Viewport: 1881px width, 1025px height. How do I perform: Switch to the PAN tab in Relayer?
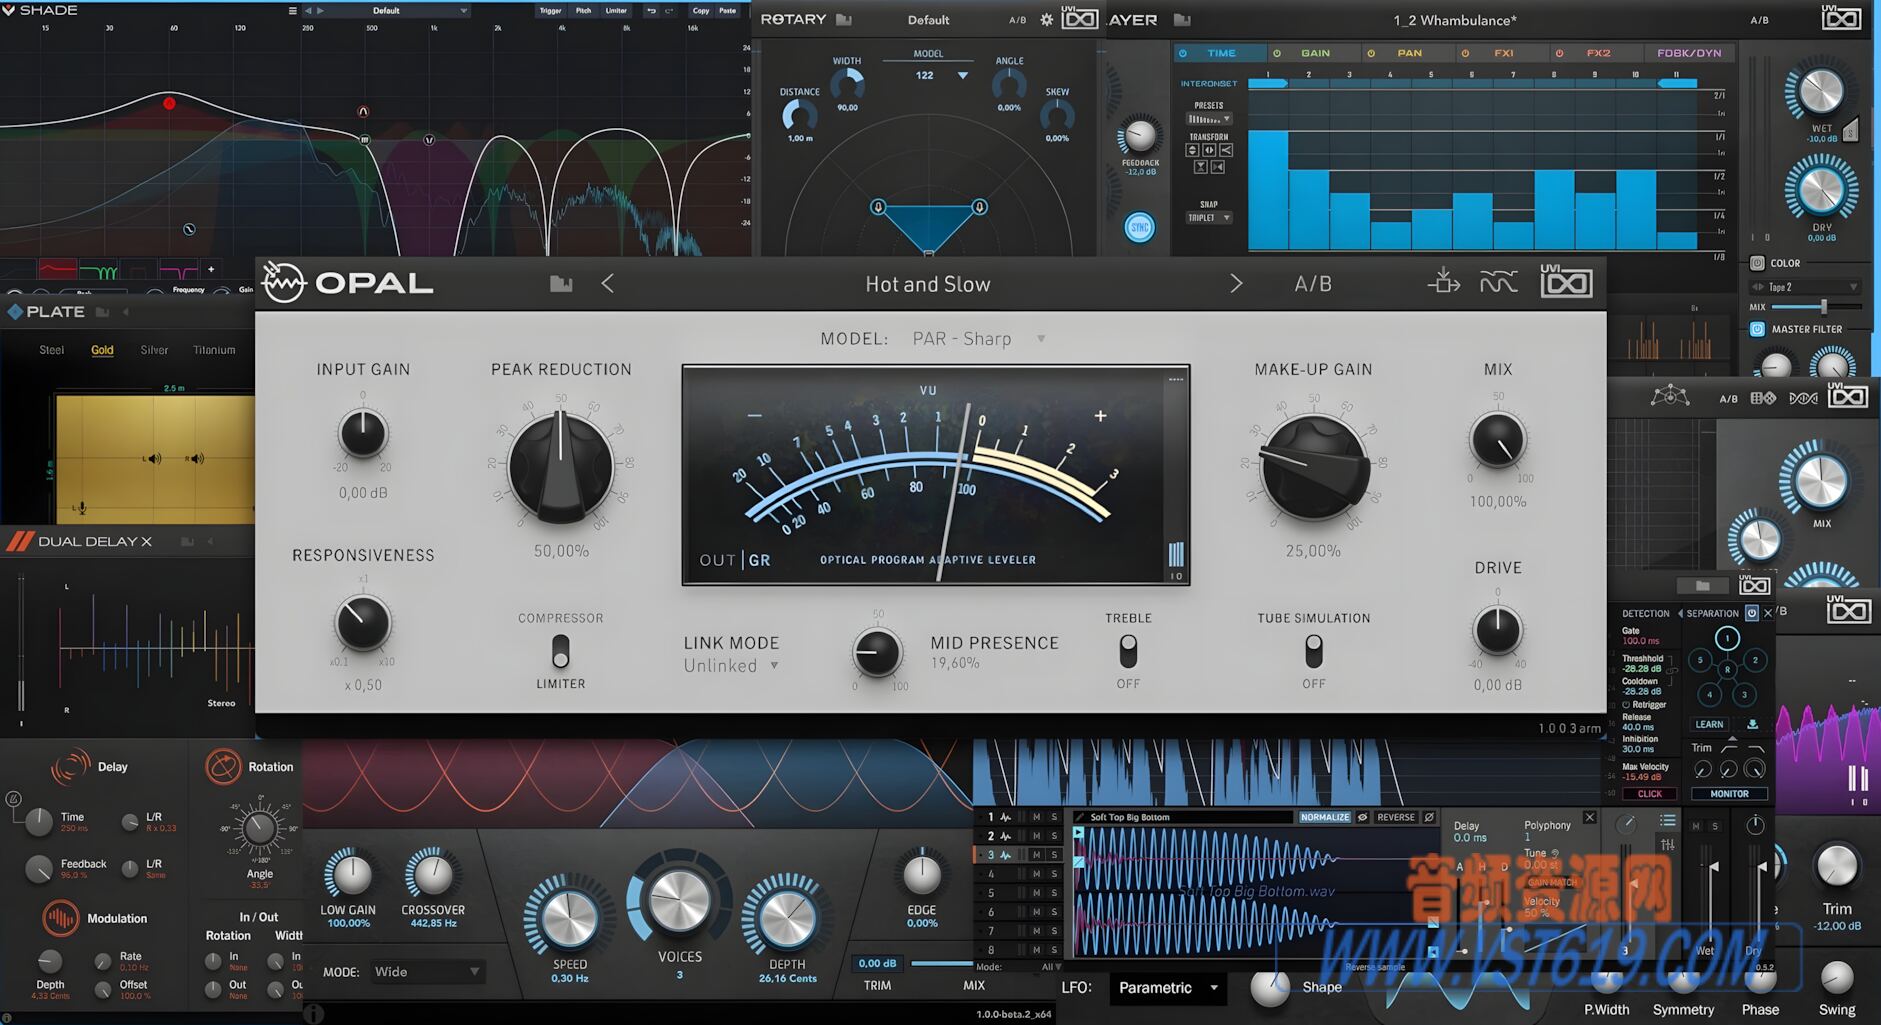1408,53
